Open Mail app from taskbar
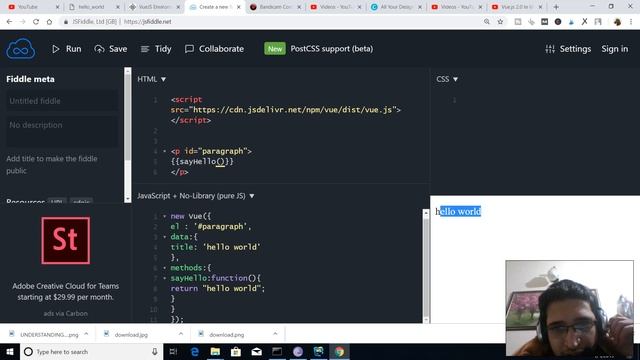 [256, 351]
